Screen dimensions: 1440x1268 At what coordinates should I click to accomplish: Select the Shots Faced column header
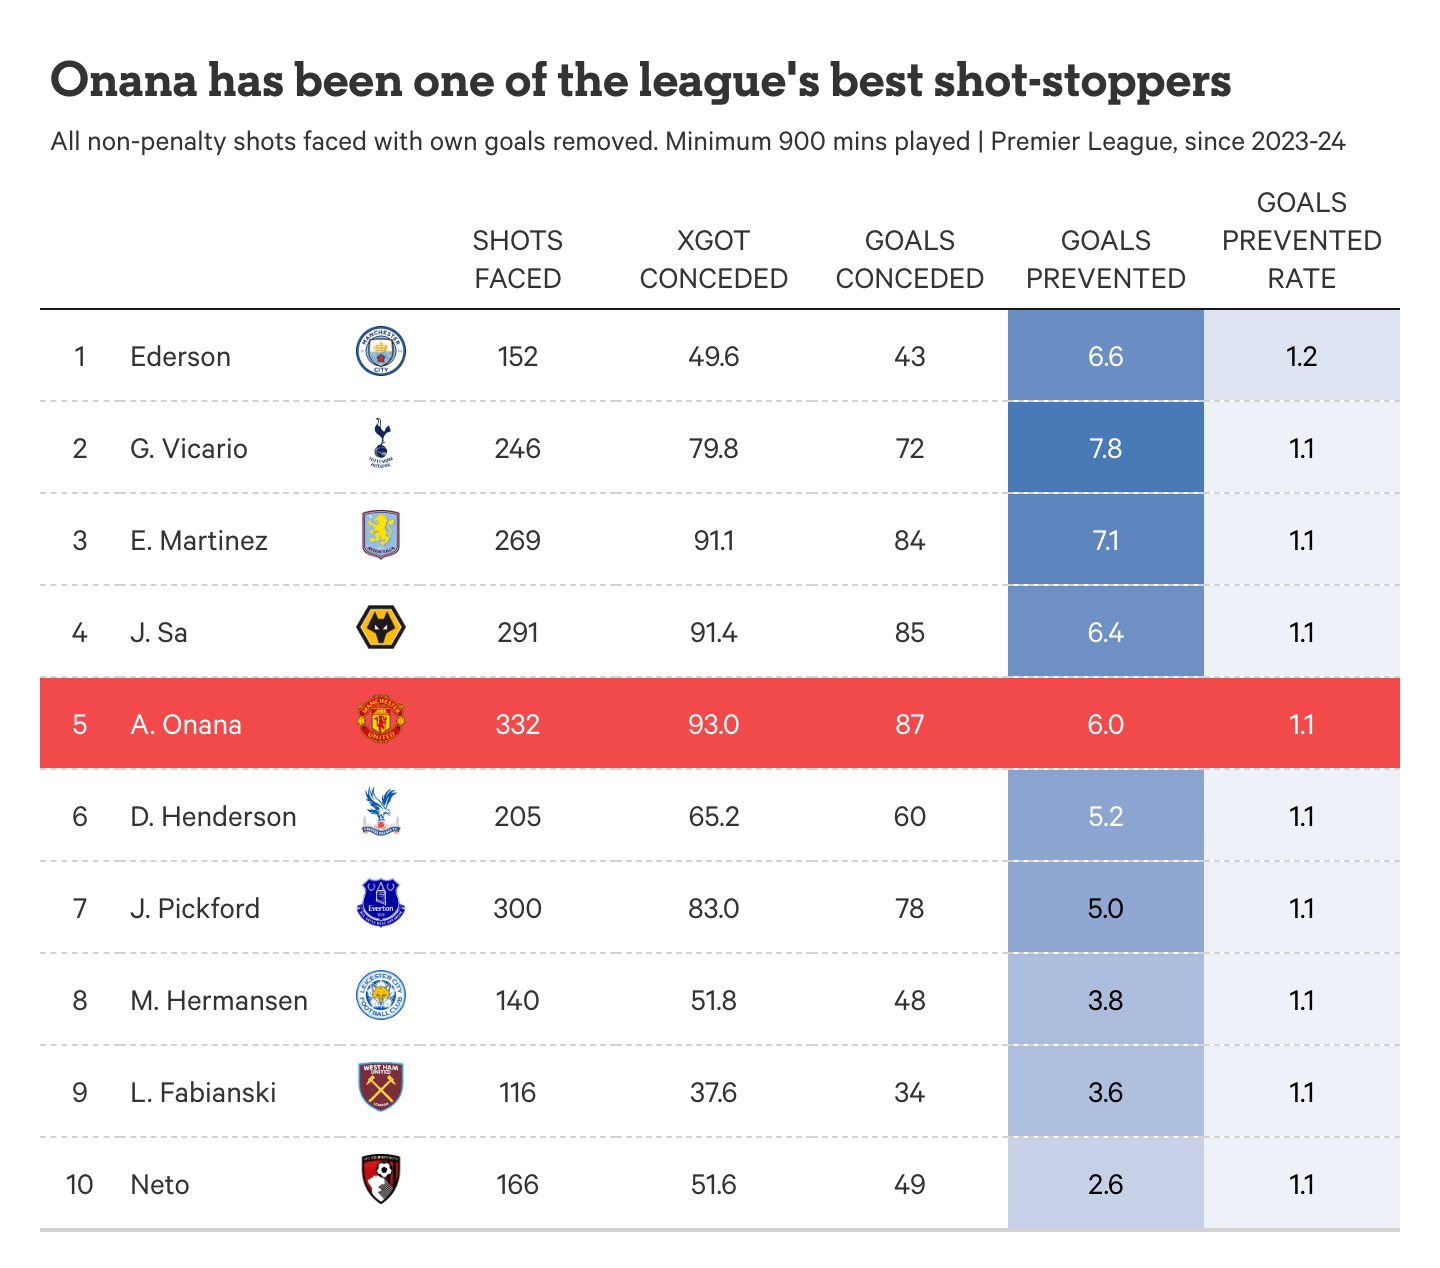518,260
